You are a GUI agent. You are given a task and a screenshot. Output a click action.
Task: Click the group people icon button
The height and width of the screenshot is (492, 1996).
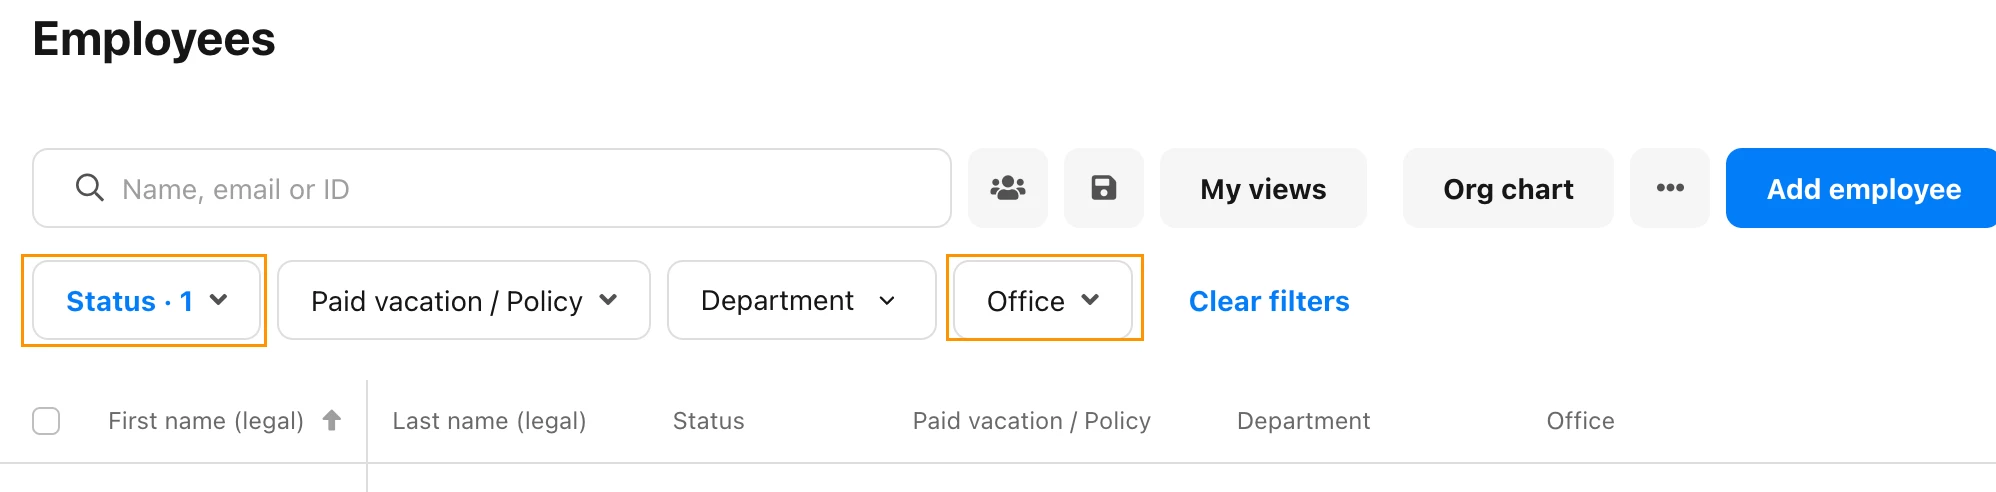click(1008, 188)
